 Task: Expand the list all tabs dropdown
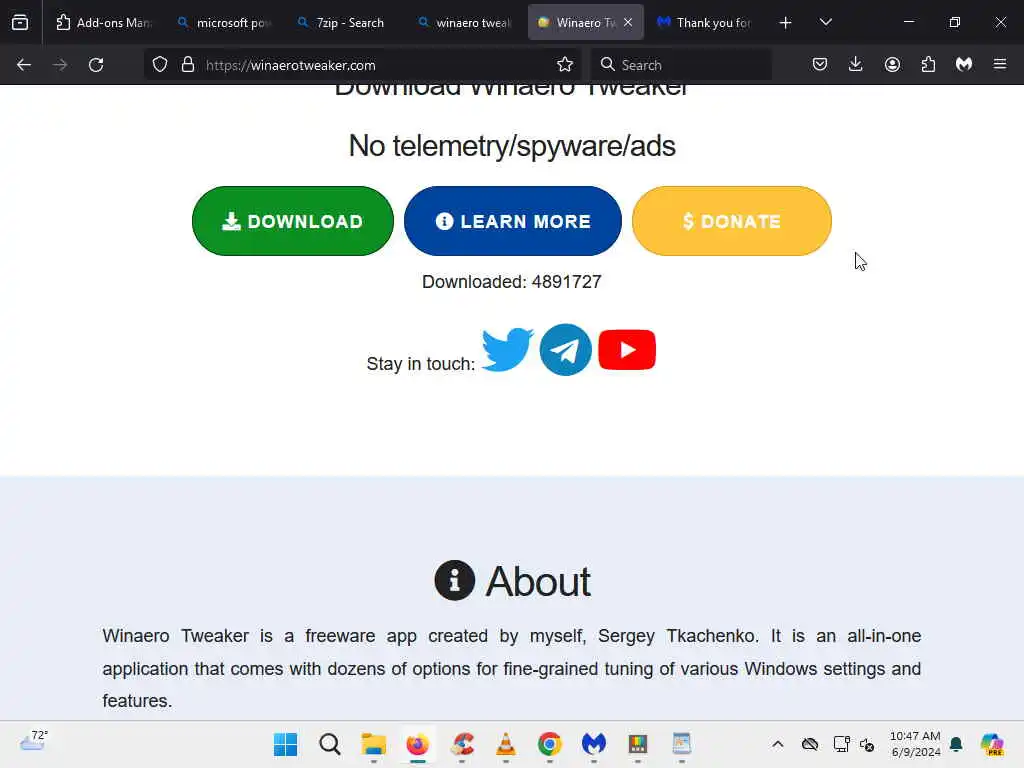coord(825,23)
